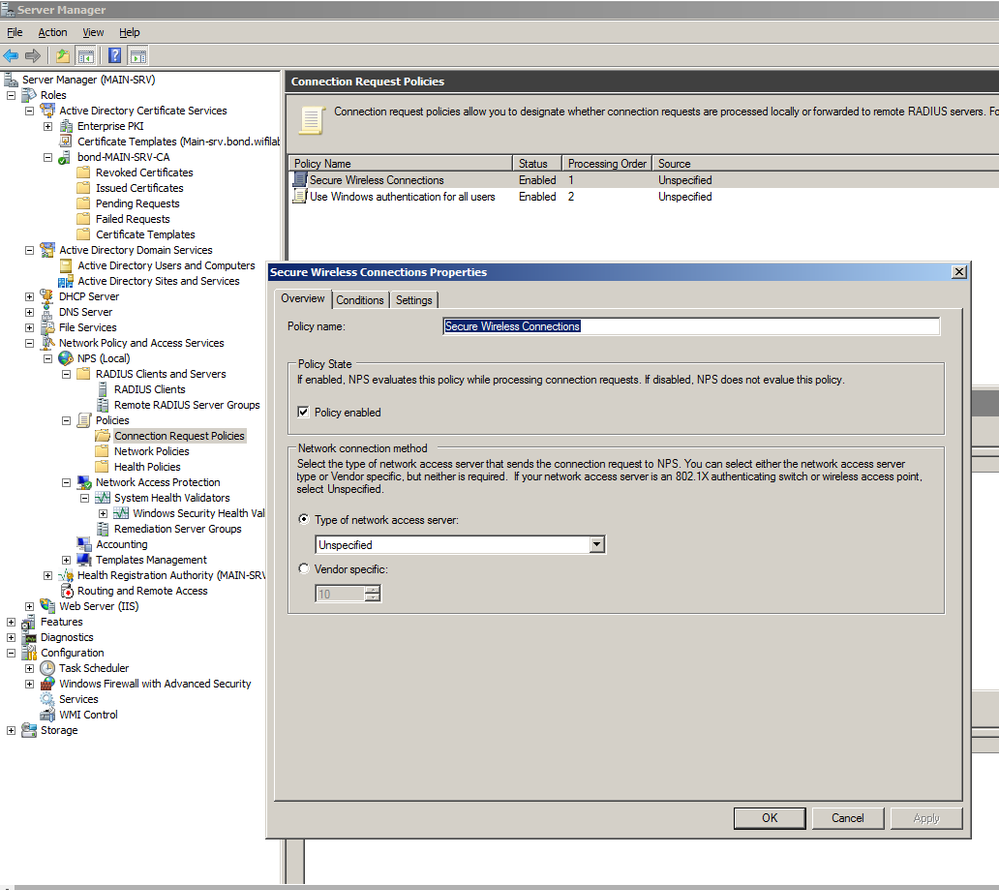This screenshot has width=999, height=890.
Task: Expand the Enterprise PKI node
Action: 48,126
